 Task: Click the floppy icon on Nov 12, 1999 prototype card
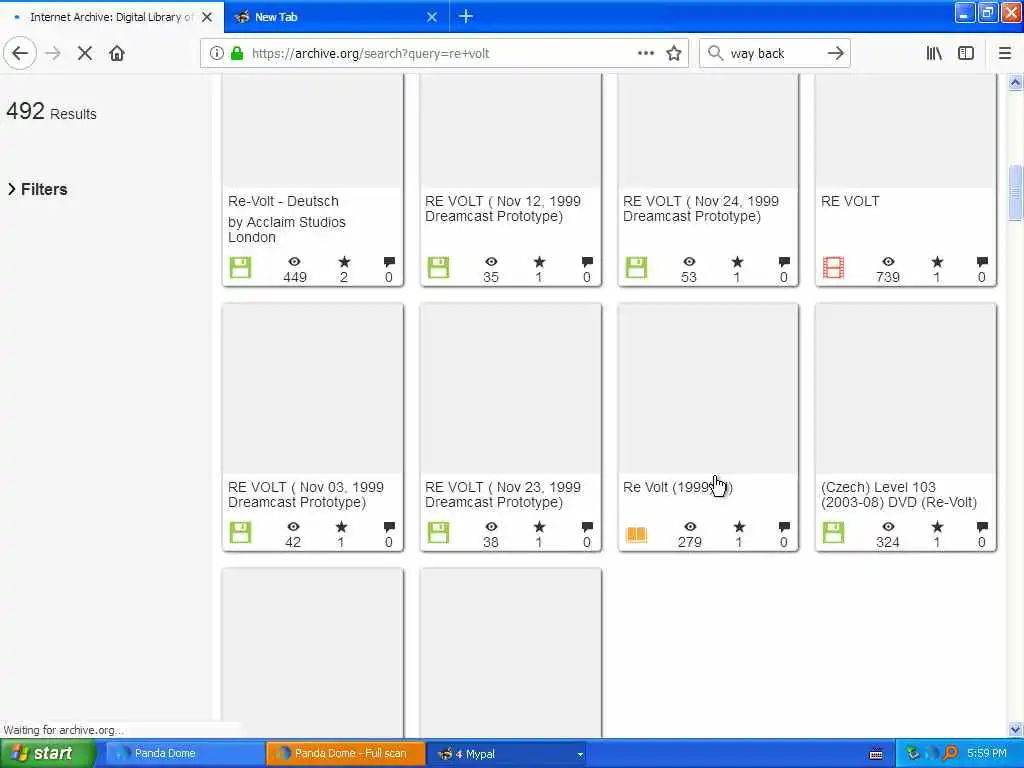pyautogui.click(x=438, y=268)
